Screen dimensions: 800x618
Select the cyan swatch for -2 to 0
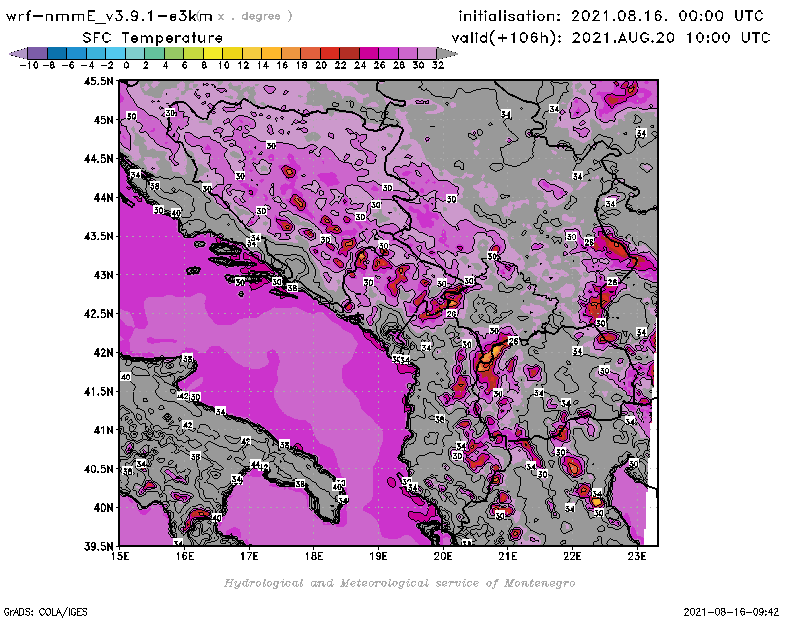[116, 53]
